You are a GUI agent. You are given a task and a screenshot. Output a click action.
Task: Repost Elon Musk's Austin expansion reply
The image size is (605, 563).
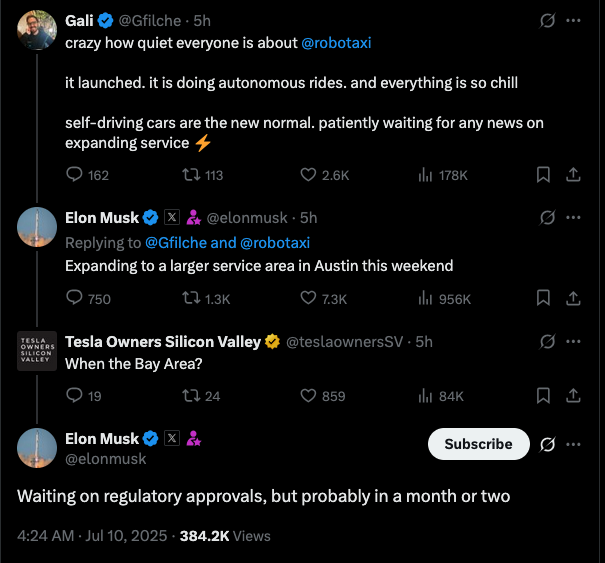191,298
